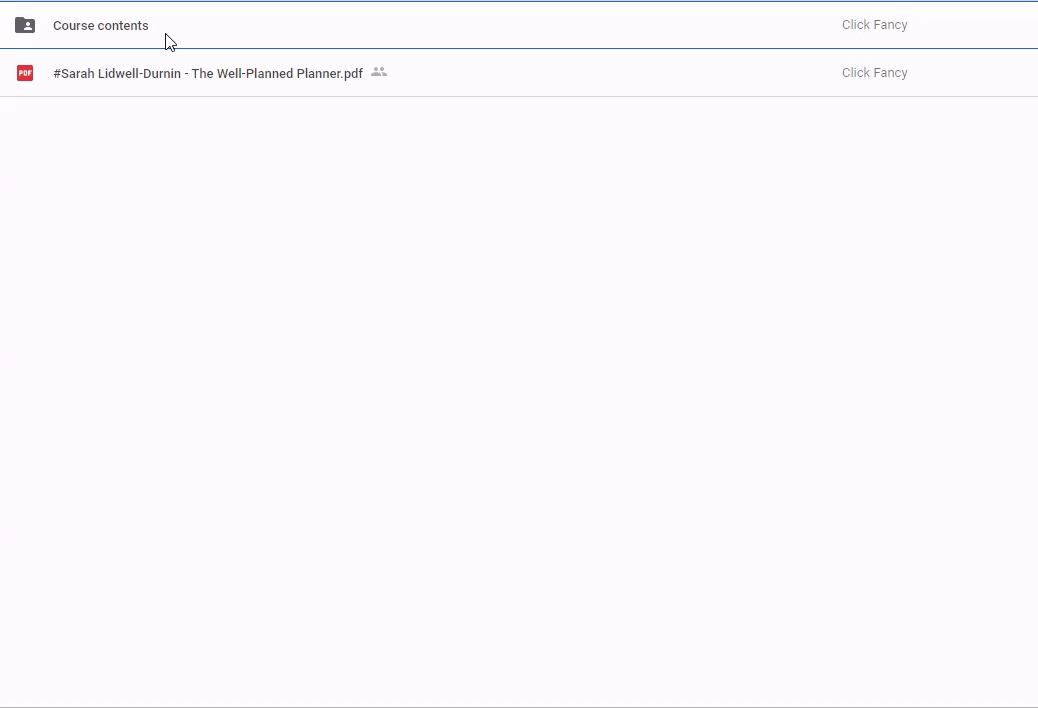
Task: Click the shared people icon after the PDF name
Action: pyautogui.click(x=379, y=72)
